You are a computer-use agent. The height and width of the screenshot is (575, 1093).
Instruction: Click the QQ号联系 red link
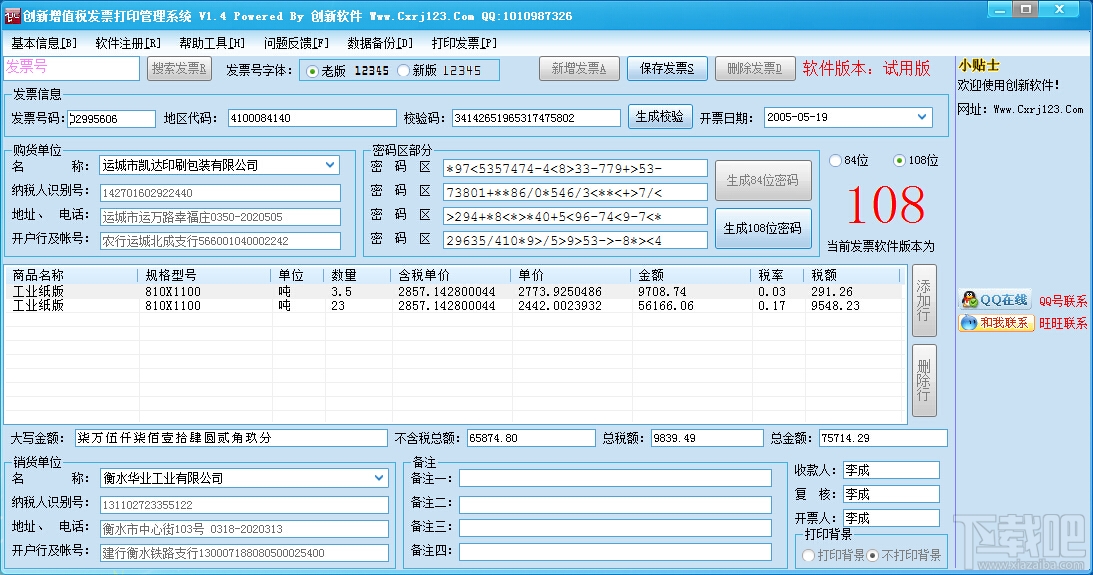(x=1063, y=301)
